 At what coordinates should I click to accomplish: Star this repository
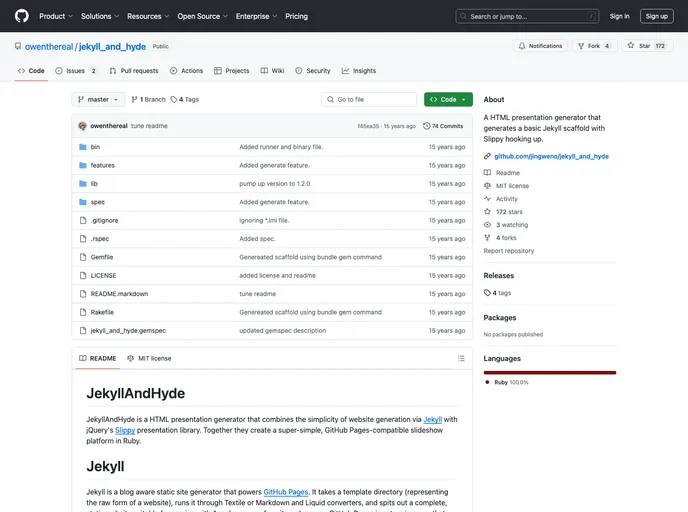coord(647,46)
